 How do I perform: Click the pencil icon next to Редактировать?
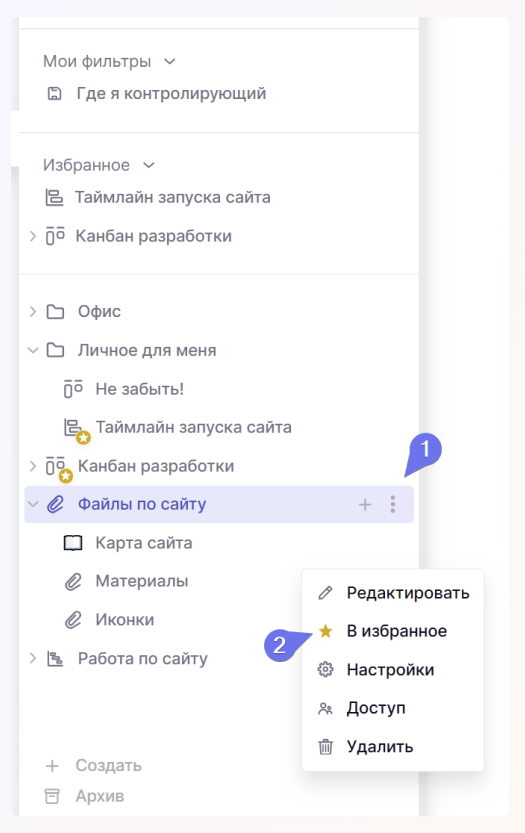click(325, 592)
